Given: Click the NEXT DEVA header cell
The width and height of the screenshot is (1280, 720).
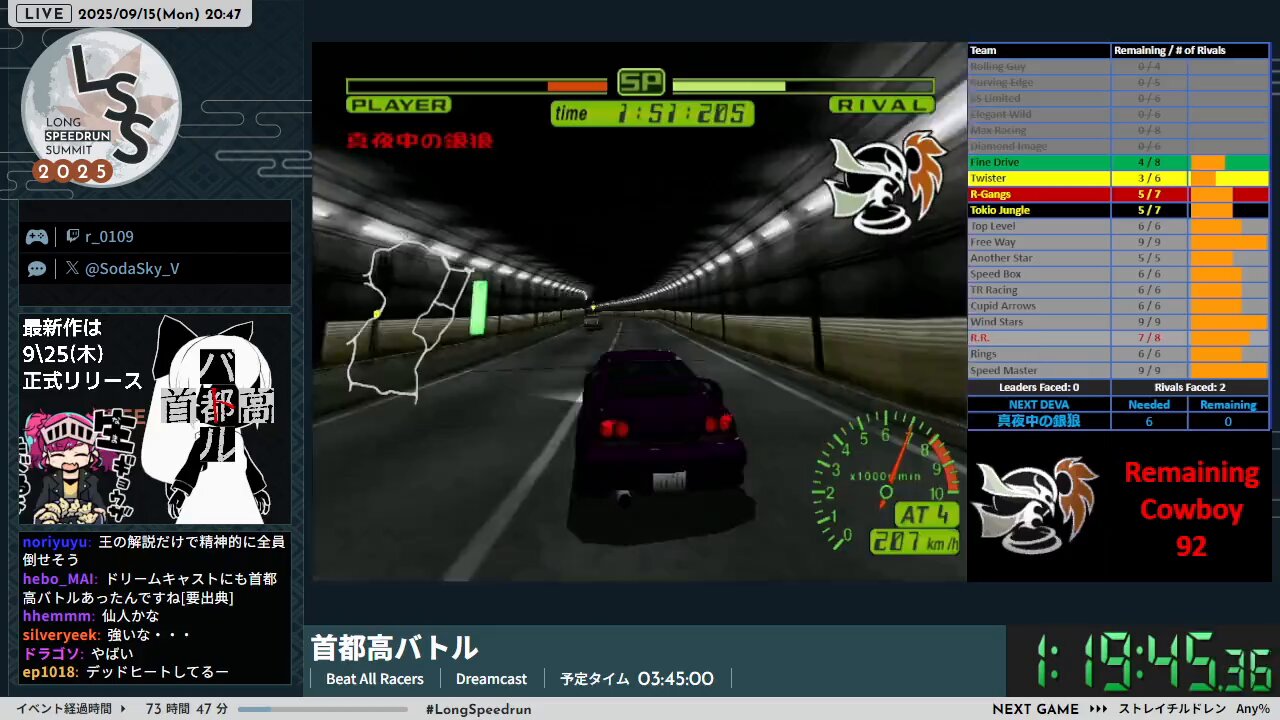Looking at the screenshot, I should [x=1039, y=404].
